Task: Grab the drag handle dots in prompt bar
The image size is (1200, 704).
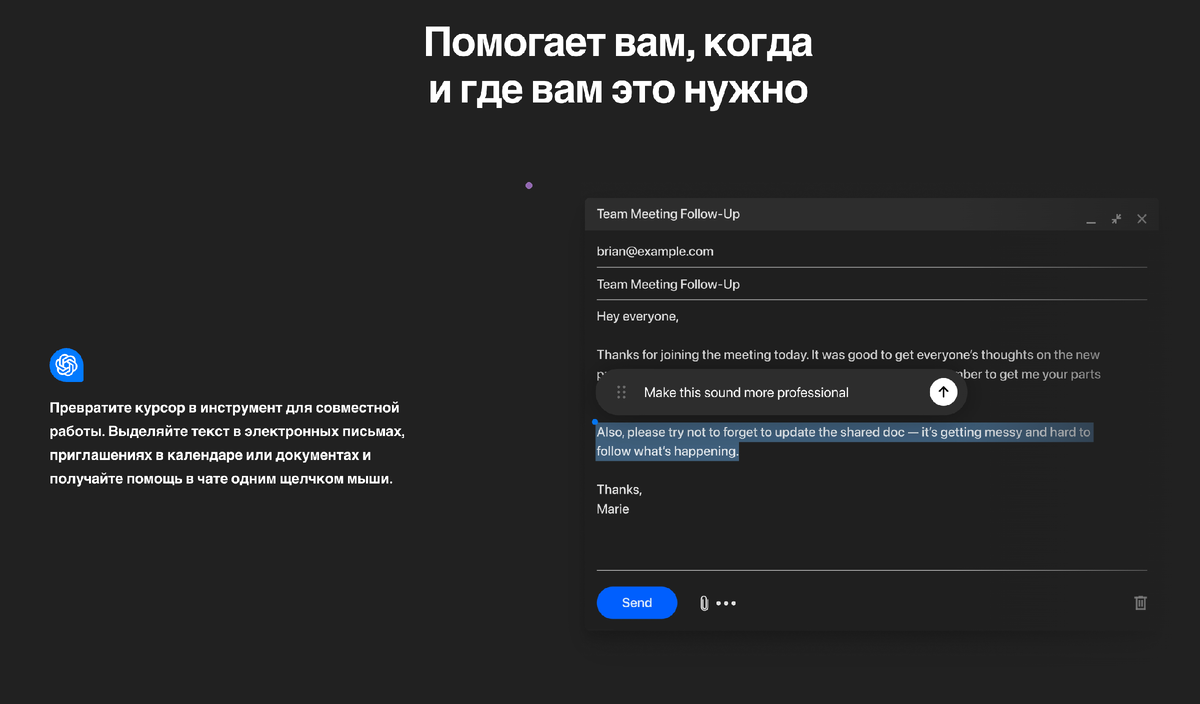Action: [621, 393]
